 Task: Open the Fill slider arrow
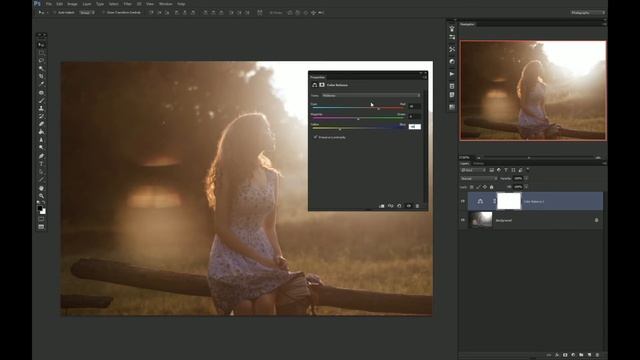click(526, 187)
